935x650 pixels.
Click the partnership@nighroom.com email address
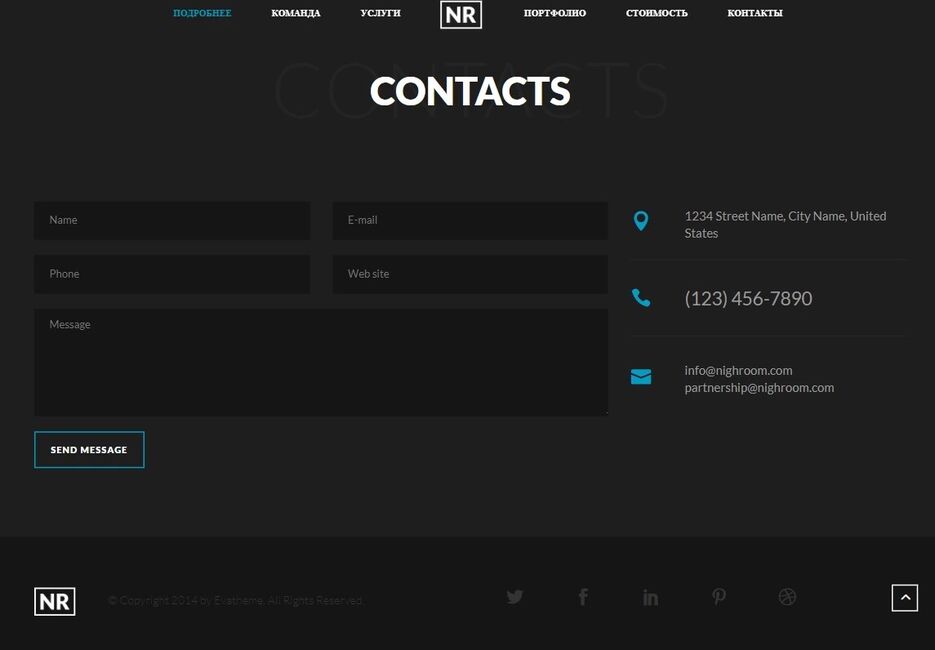pyautogui.click(x=759, y=388)
